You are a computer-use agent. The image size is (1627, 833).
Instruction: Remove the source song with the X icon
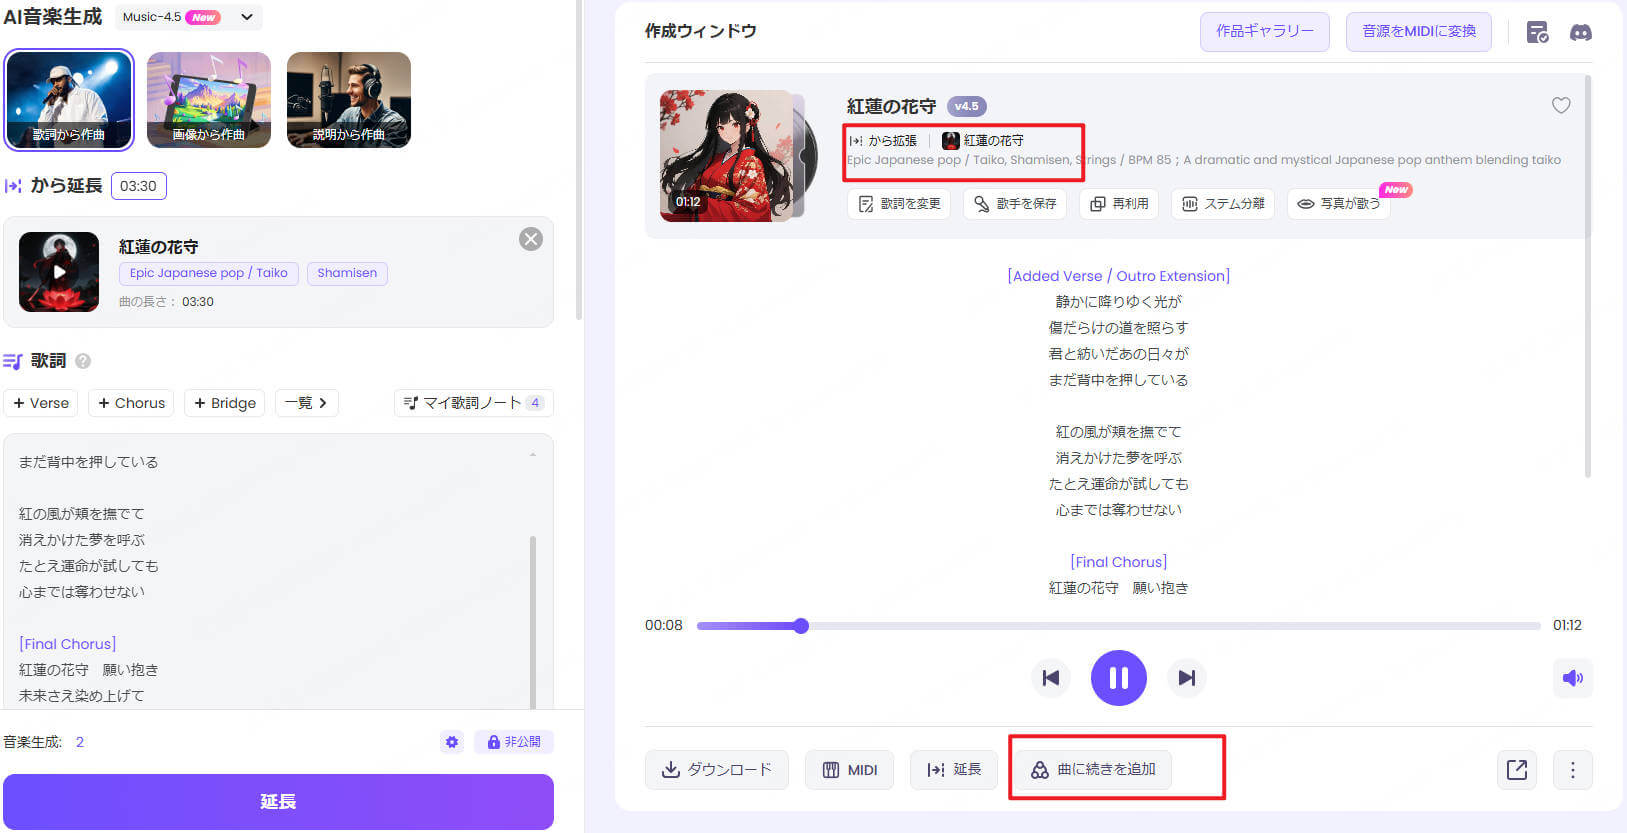coord(531,239)
